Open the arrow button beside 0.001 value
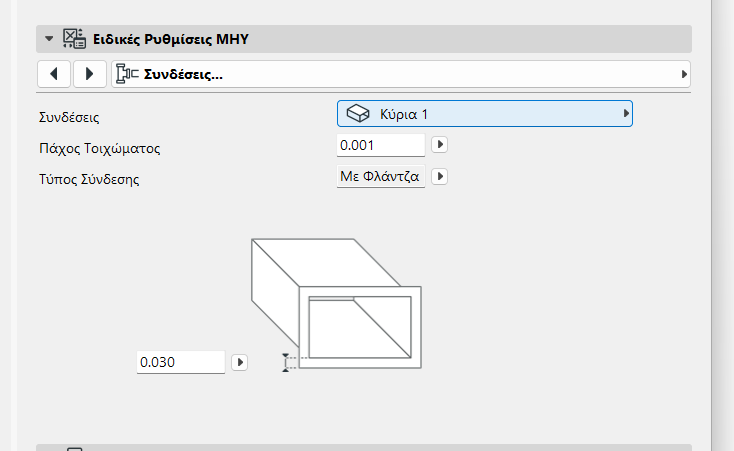This screenshot has width=734, height=451. 438,146
